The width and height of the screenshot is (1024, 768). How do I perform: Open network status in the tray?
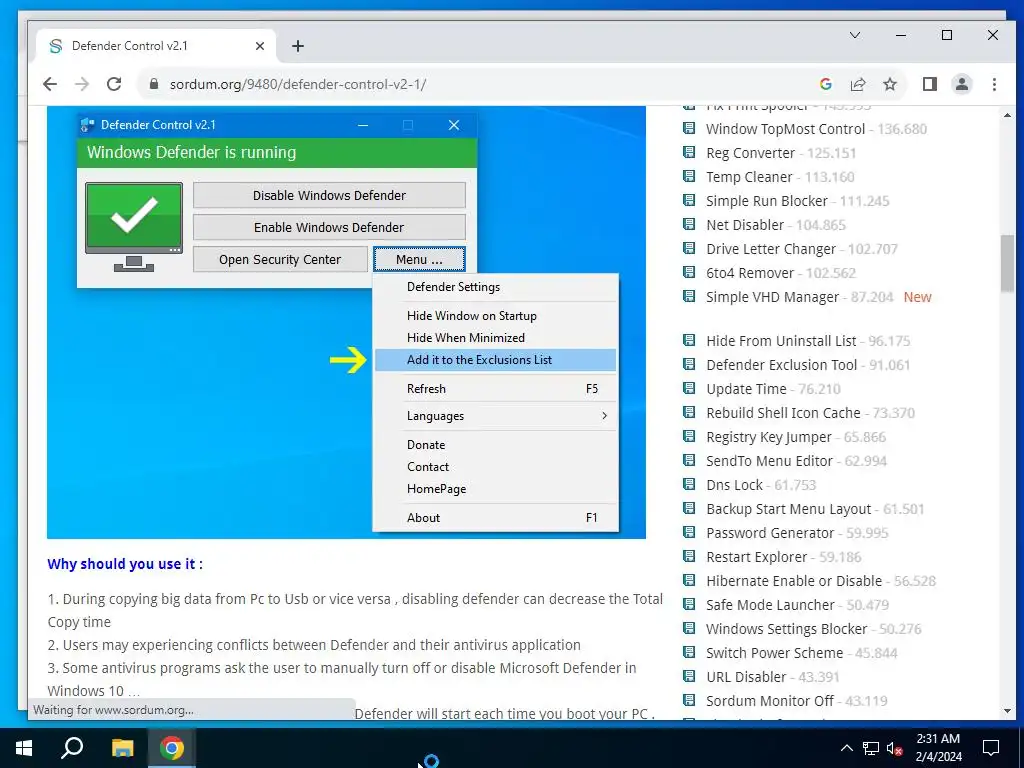coord(871,748)
